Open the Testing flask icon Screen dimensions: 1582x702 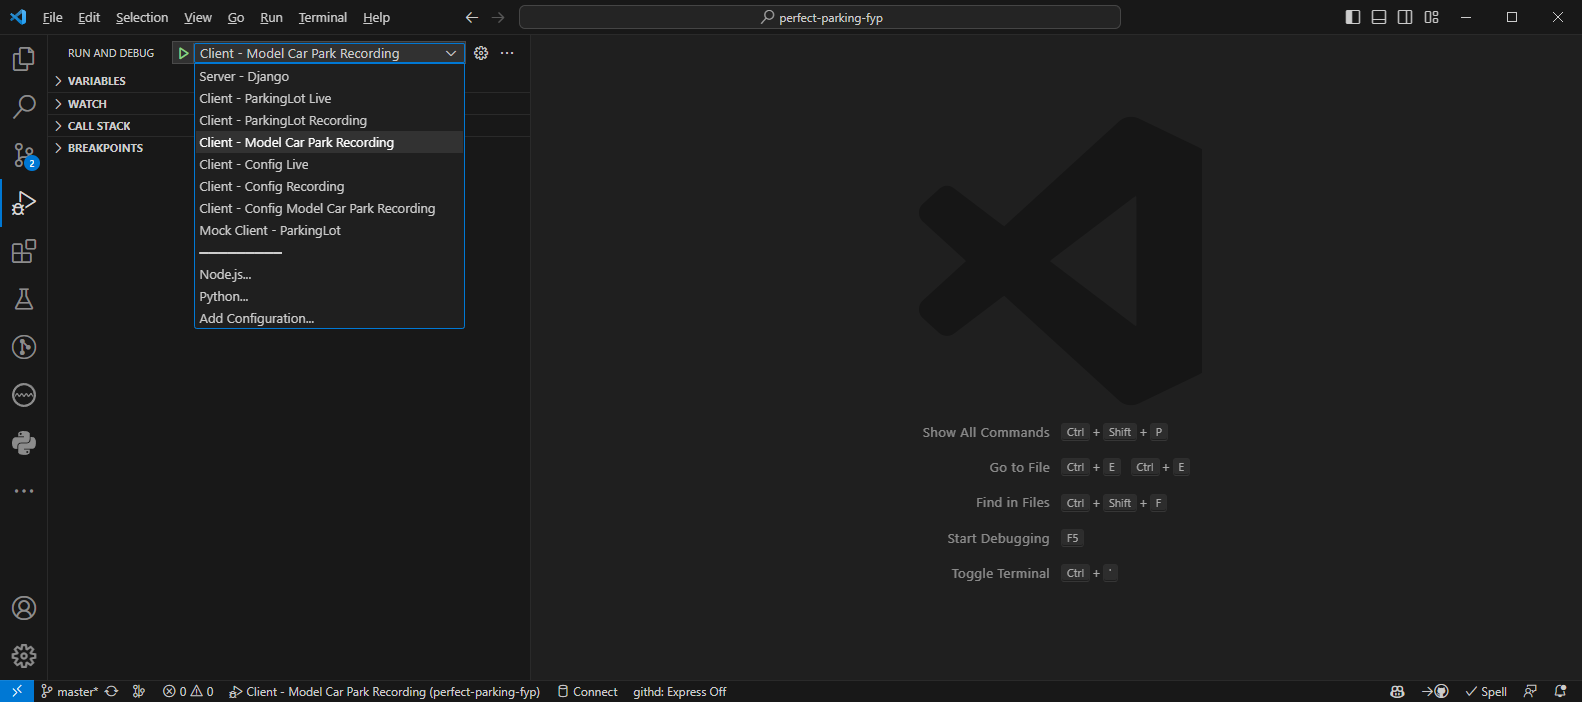pos(24,299)
